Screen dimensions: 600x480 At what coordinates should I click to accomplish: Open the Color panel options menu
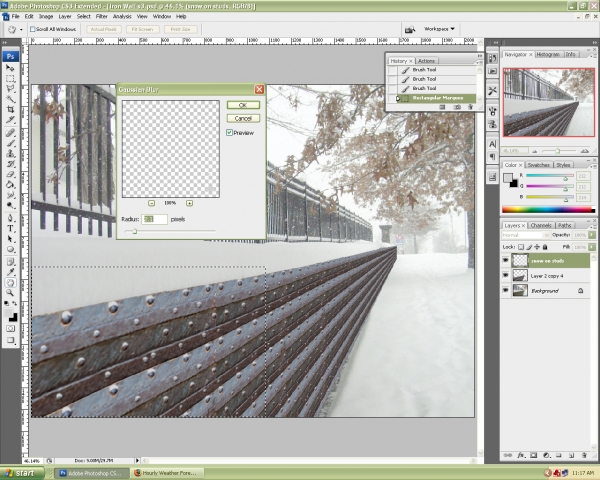click(592, 166)
